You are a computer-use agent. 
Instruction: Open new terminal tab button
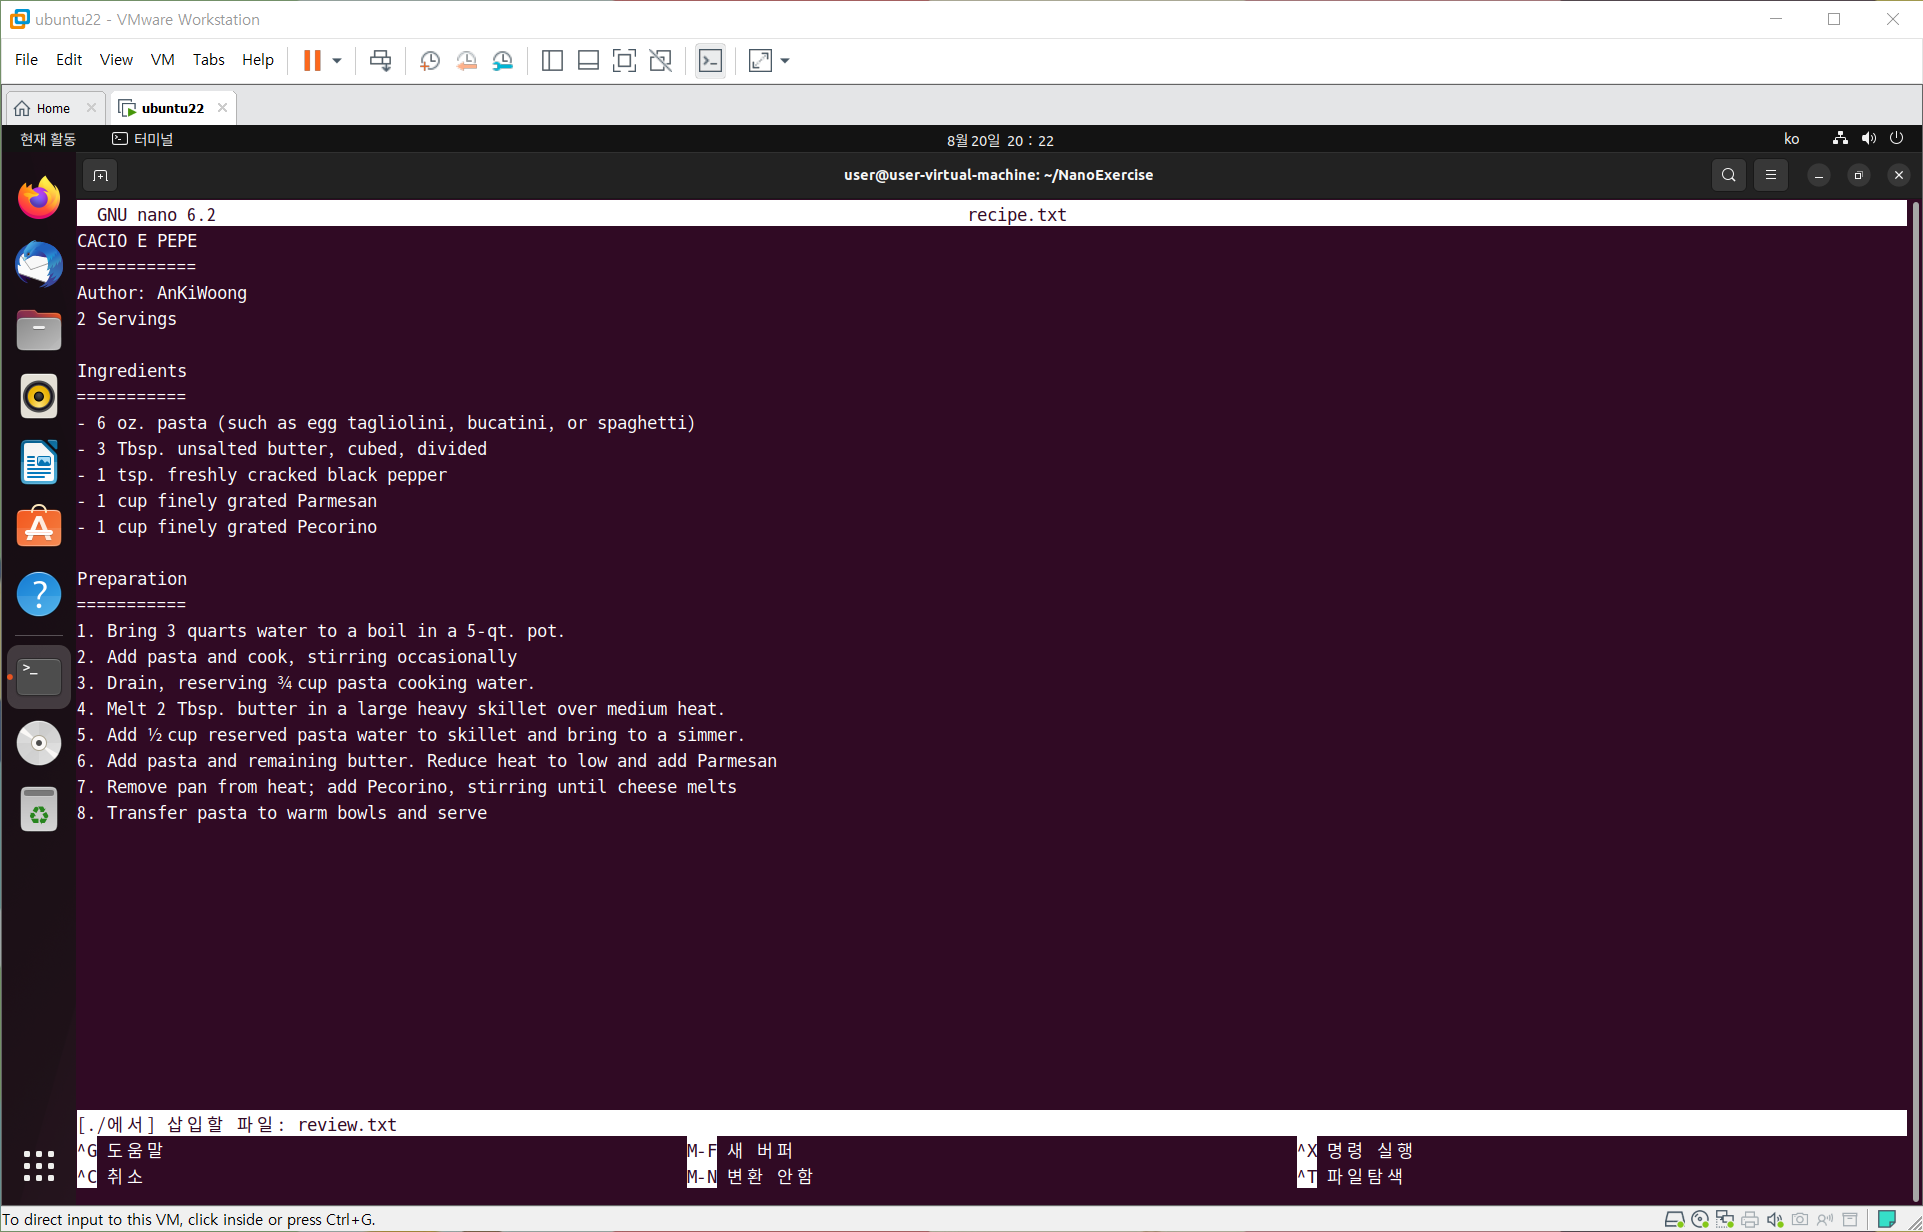[x=100, y=175]
